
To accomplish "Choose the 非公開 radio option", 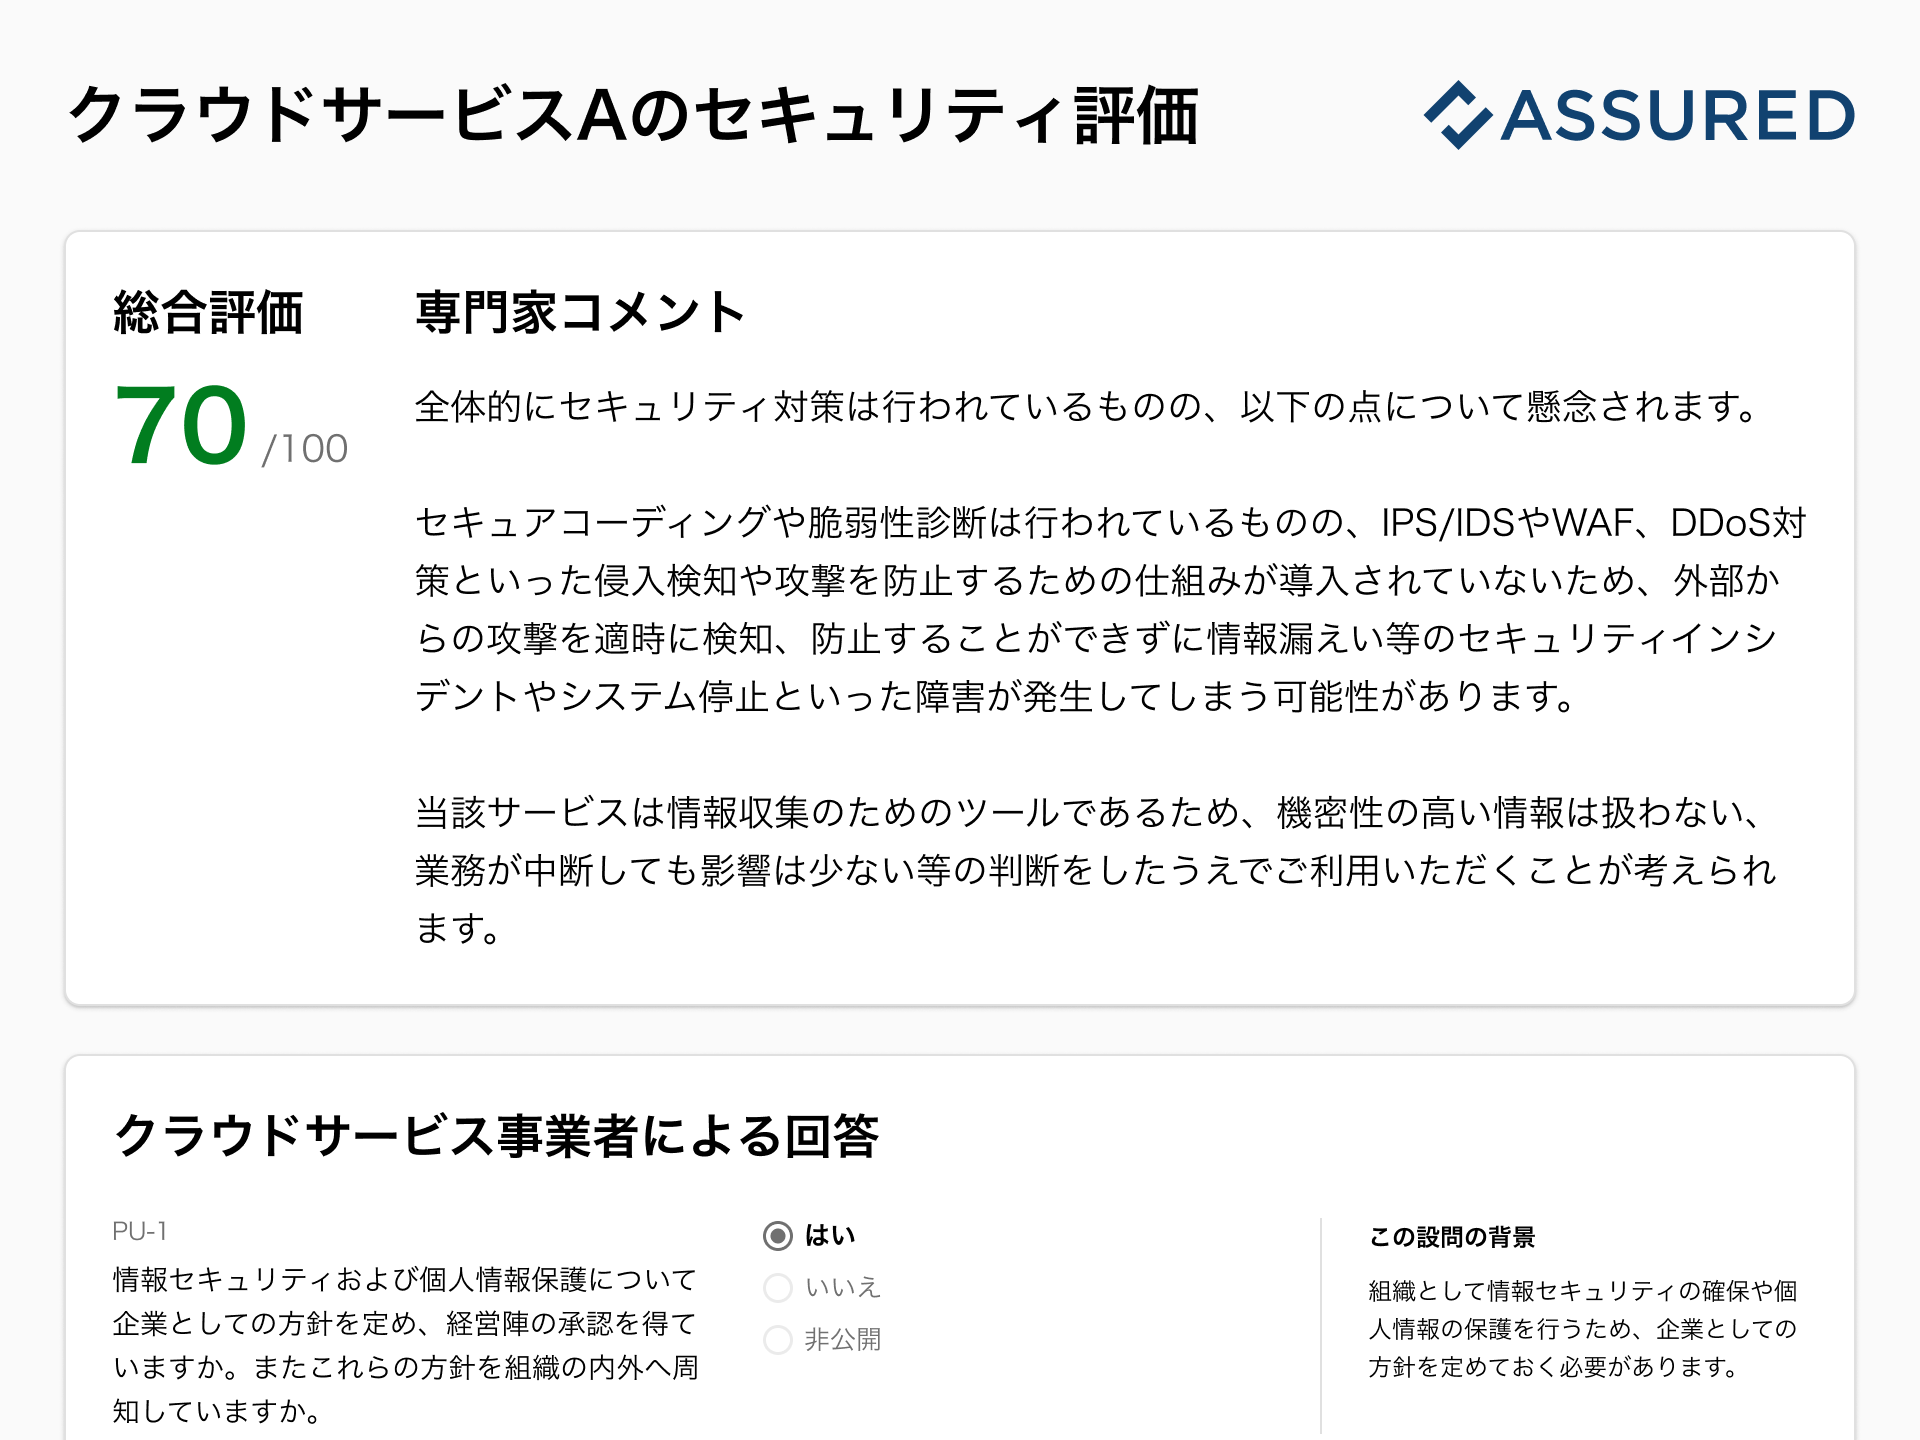I will coord(778,1340).
